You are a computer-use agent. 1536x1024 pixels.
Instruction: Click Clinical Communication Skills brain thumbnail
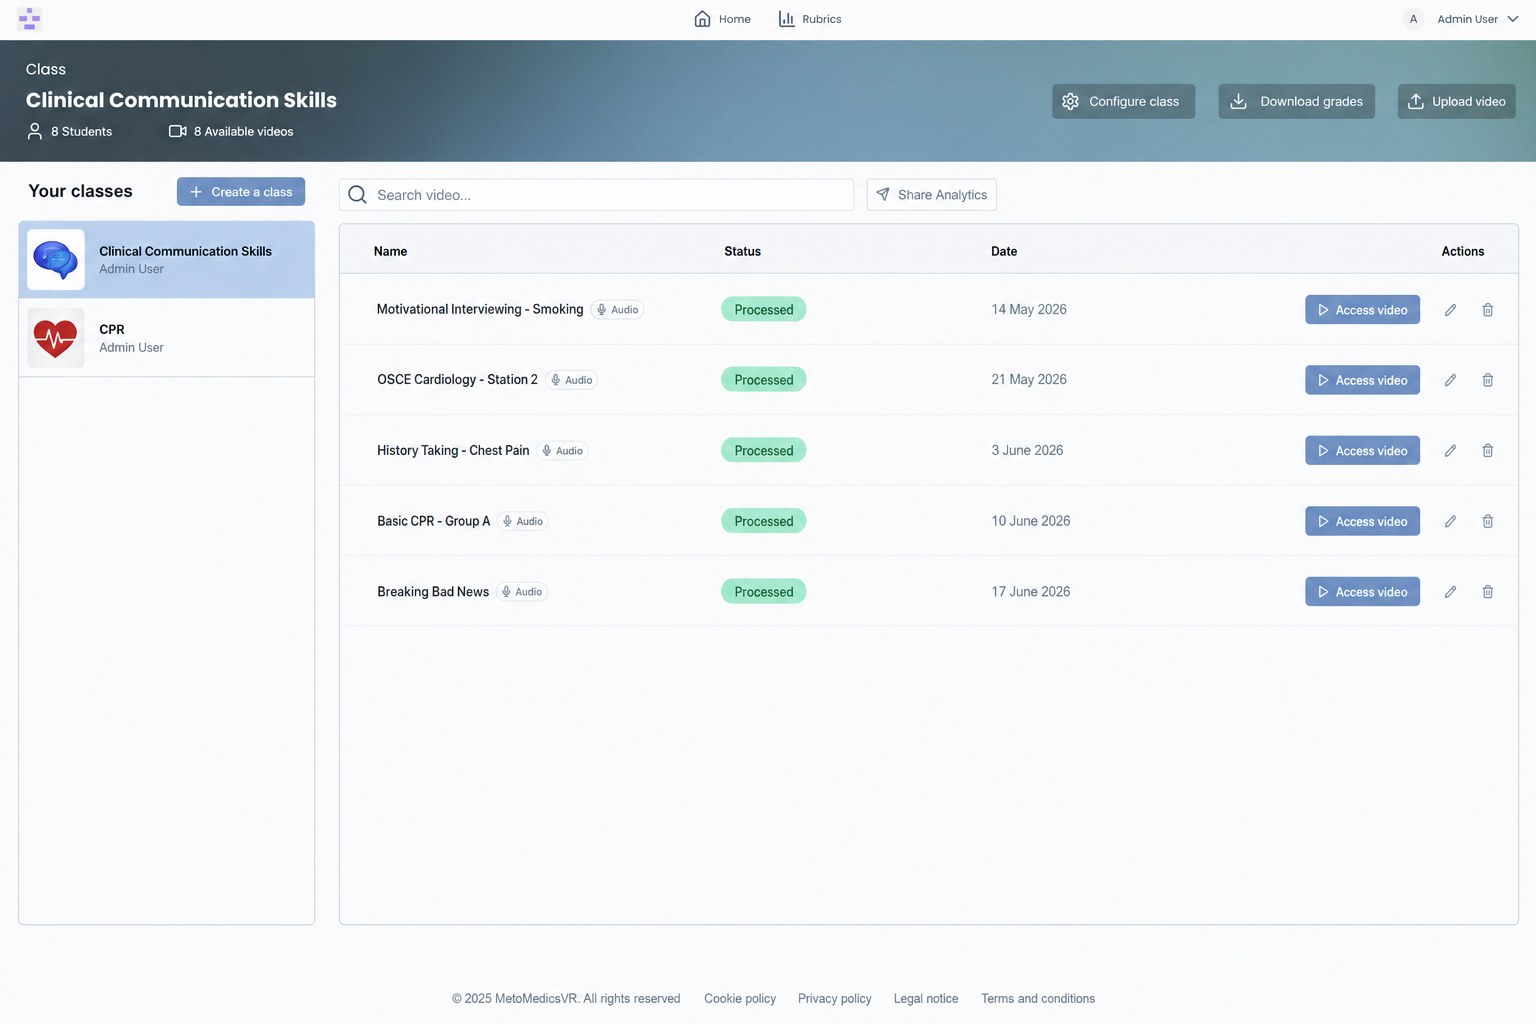[x=56, y=260]
